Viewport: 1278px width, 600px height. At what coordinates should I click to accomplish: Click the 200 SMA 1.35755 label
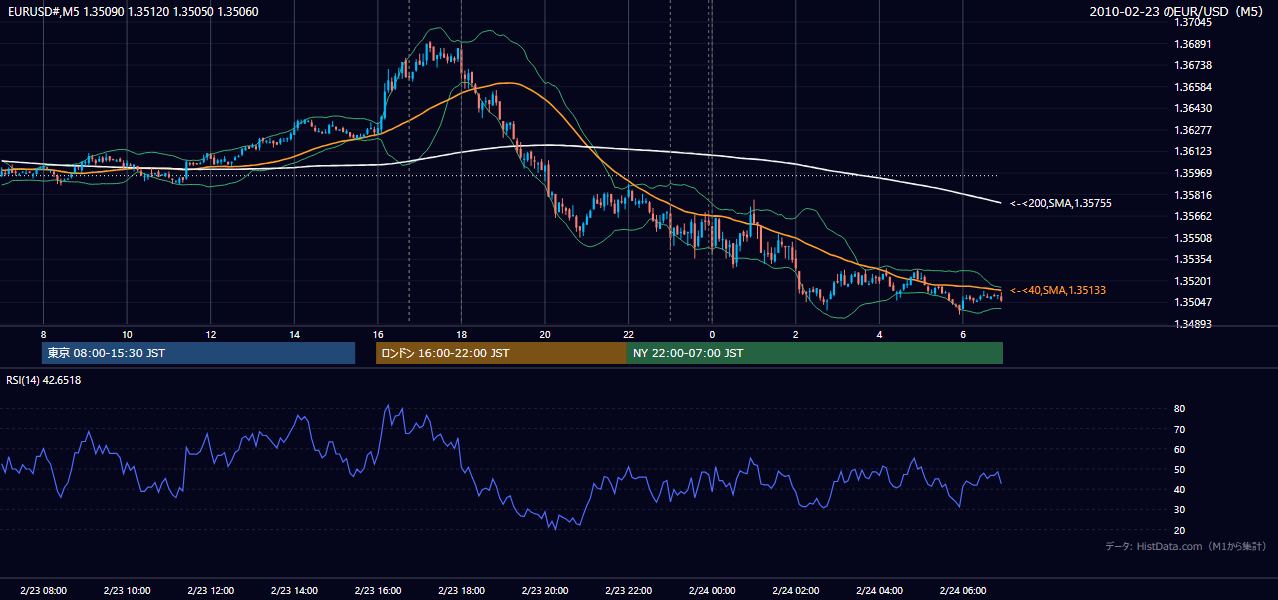coord(1061,203)
